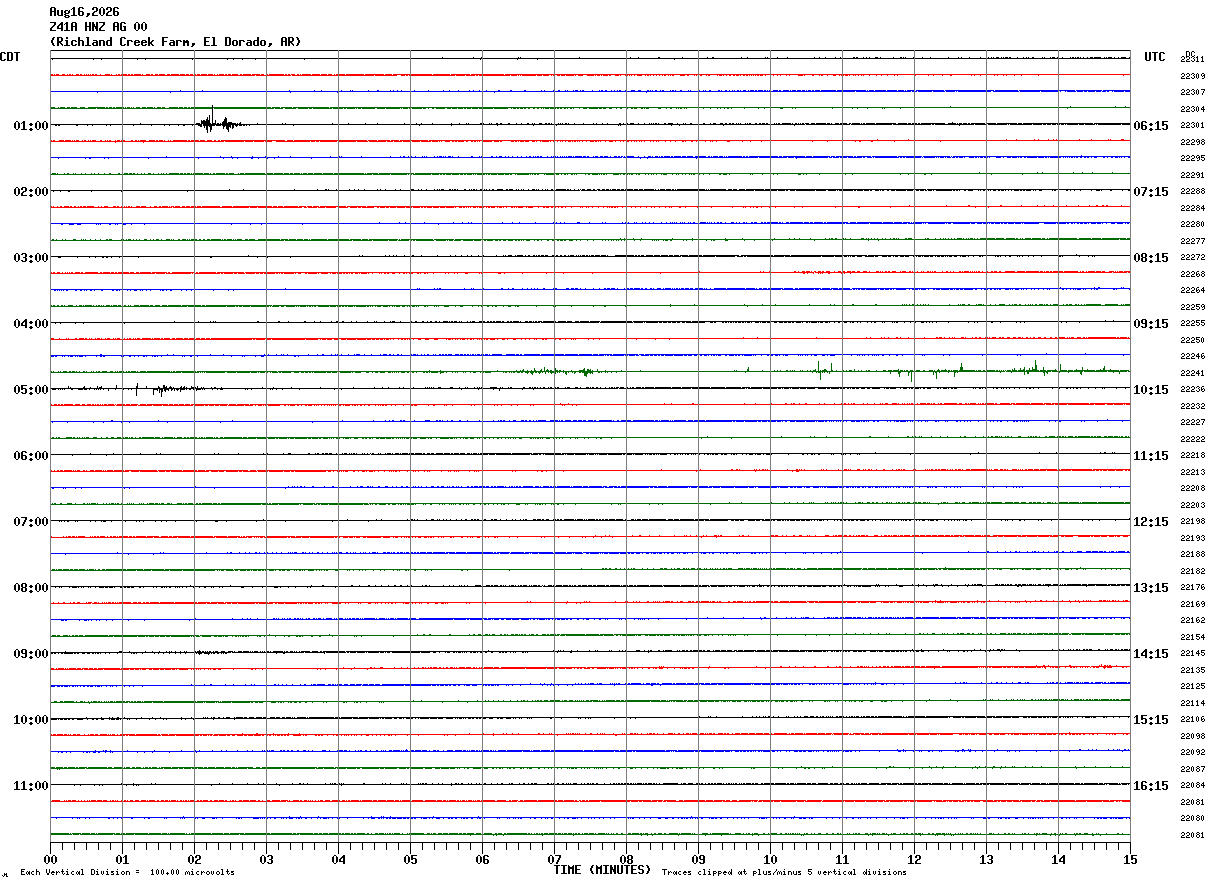Screen dimensions: 1210x886
Task: Click the seismic event burst on the 01:00 trace
Action: pos(219,122)
